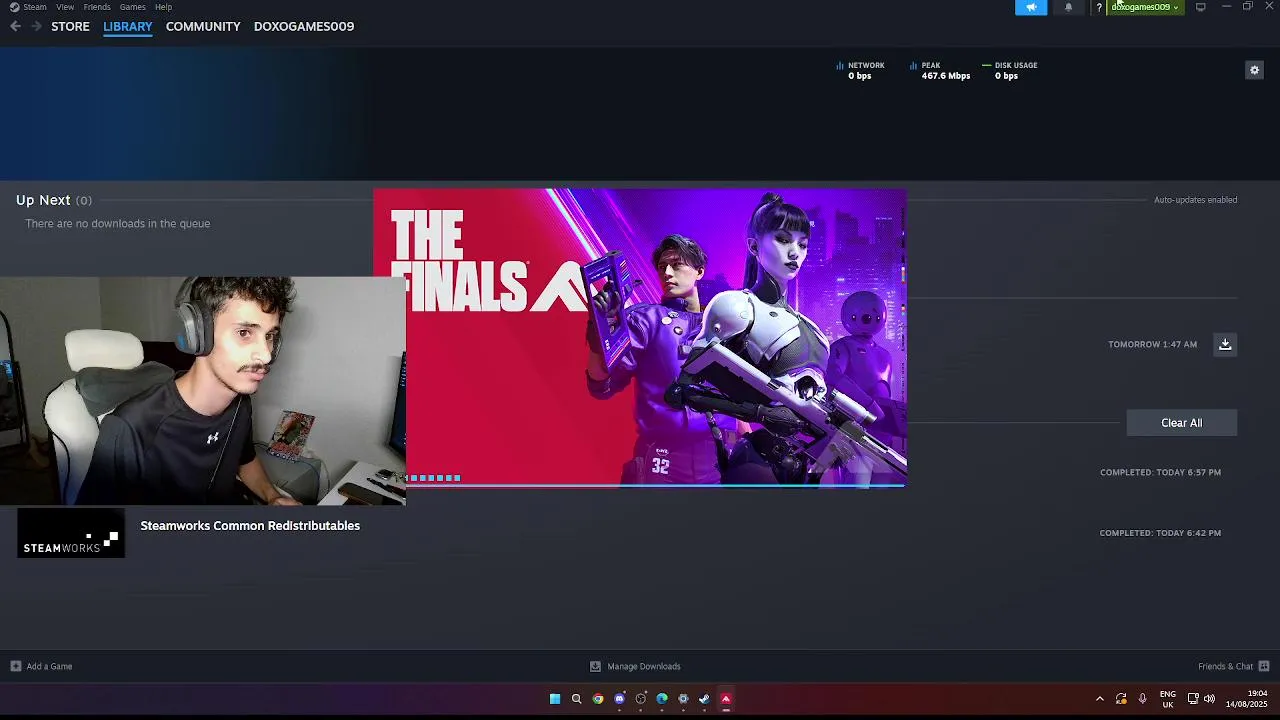Go back with the Steam back arrow
Viewport: 1280px width, 720px height.
(x=15, y=26)
